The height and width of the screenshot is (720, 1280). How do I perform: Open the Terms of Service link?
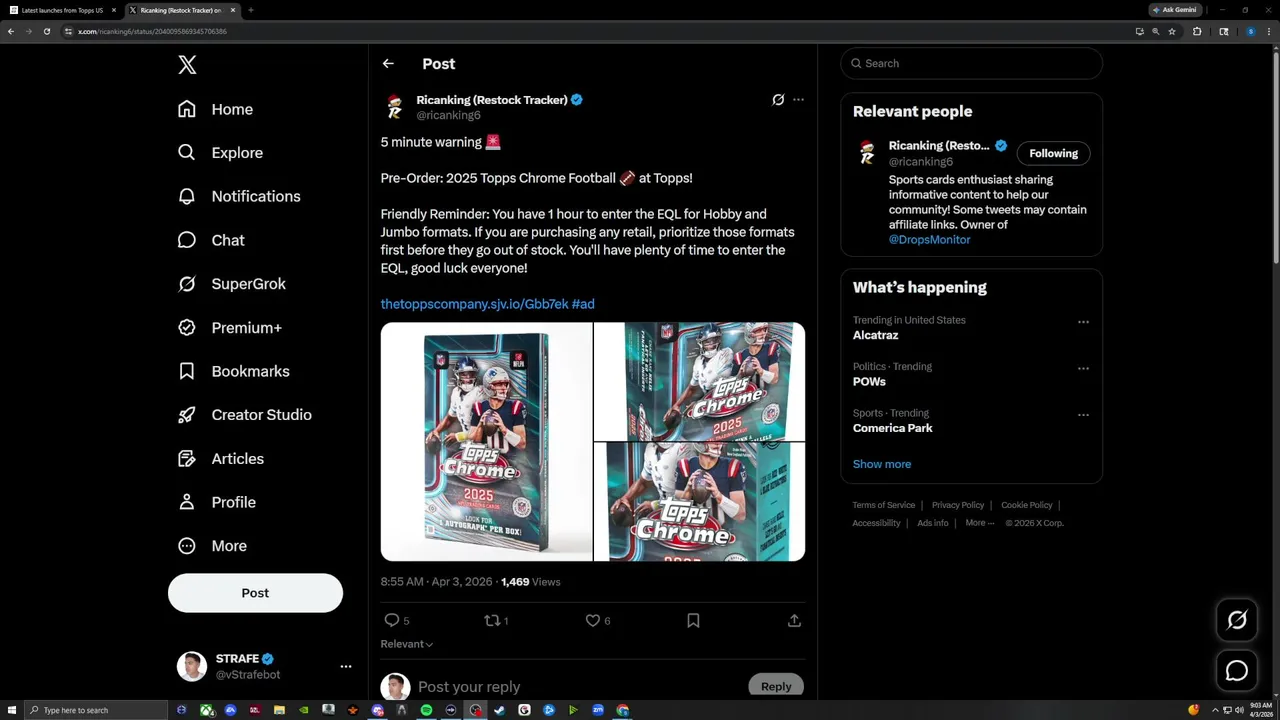click(884, 505)
